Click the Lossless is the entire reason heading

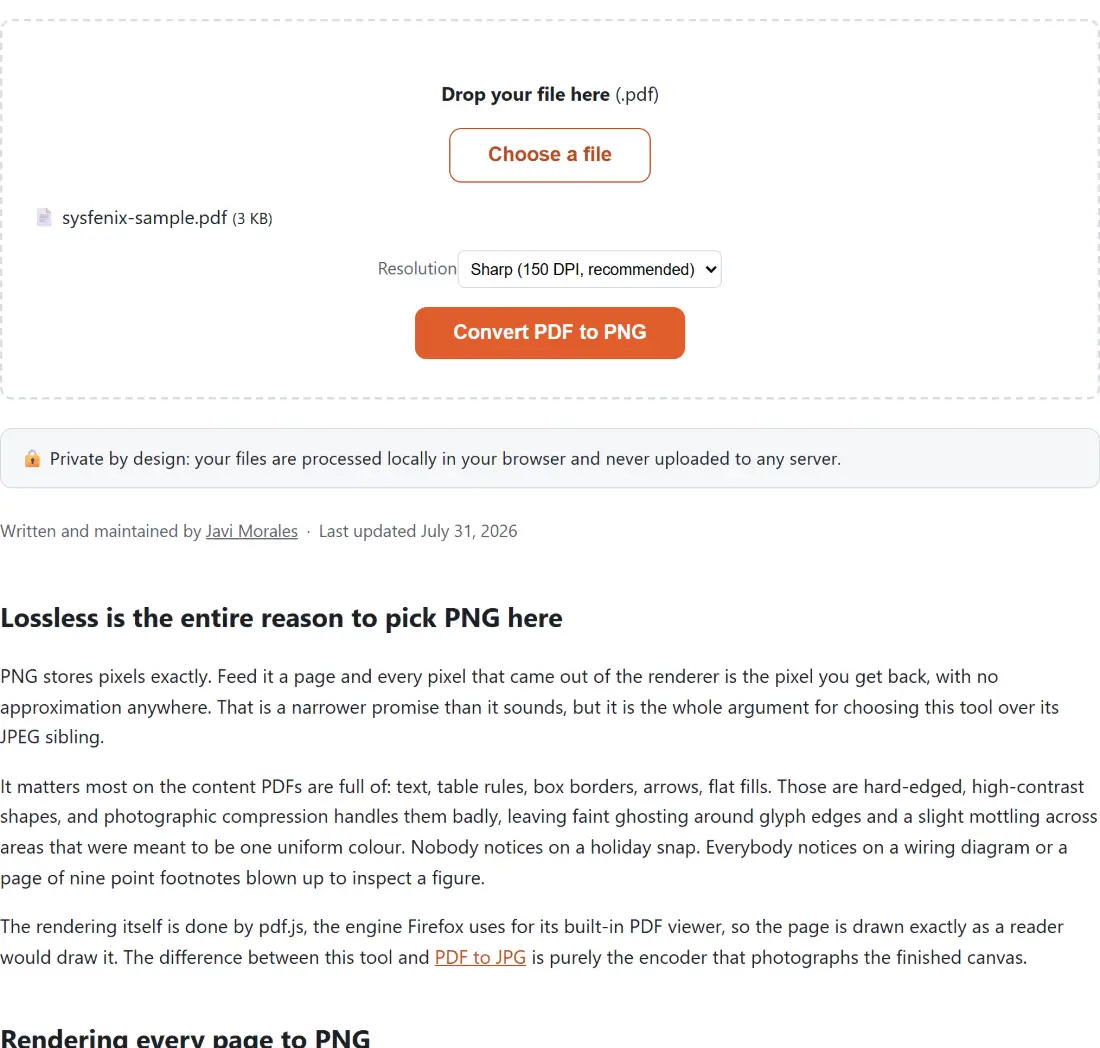[281, 618]
